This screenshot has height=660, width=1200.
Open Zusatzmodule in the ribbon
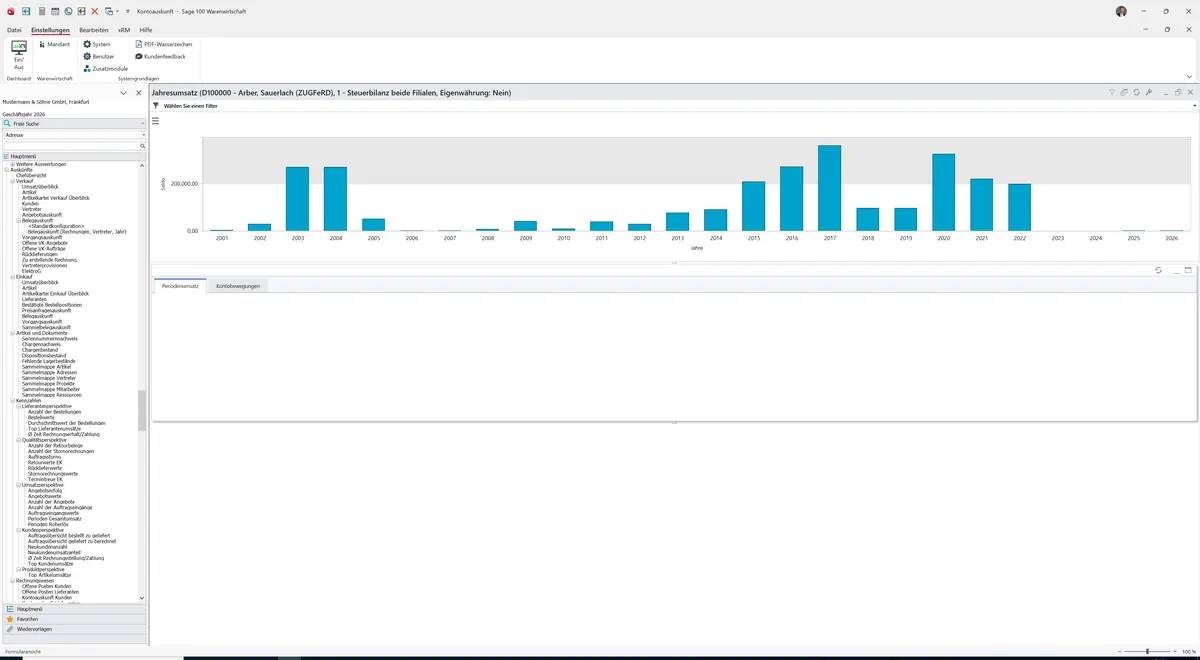pos(106,69)
